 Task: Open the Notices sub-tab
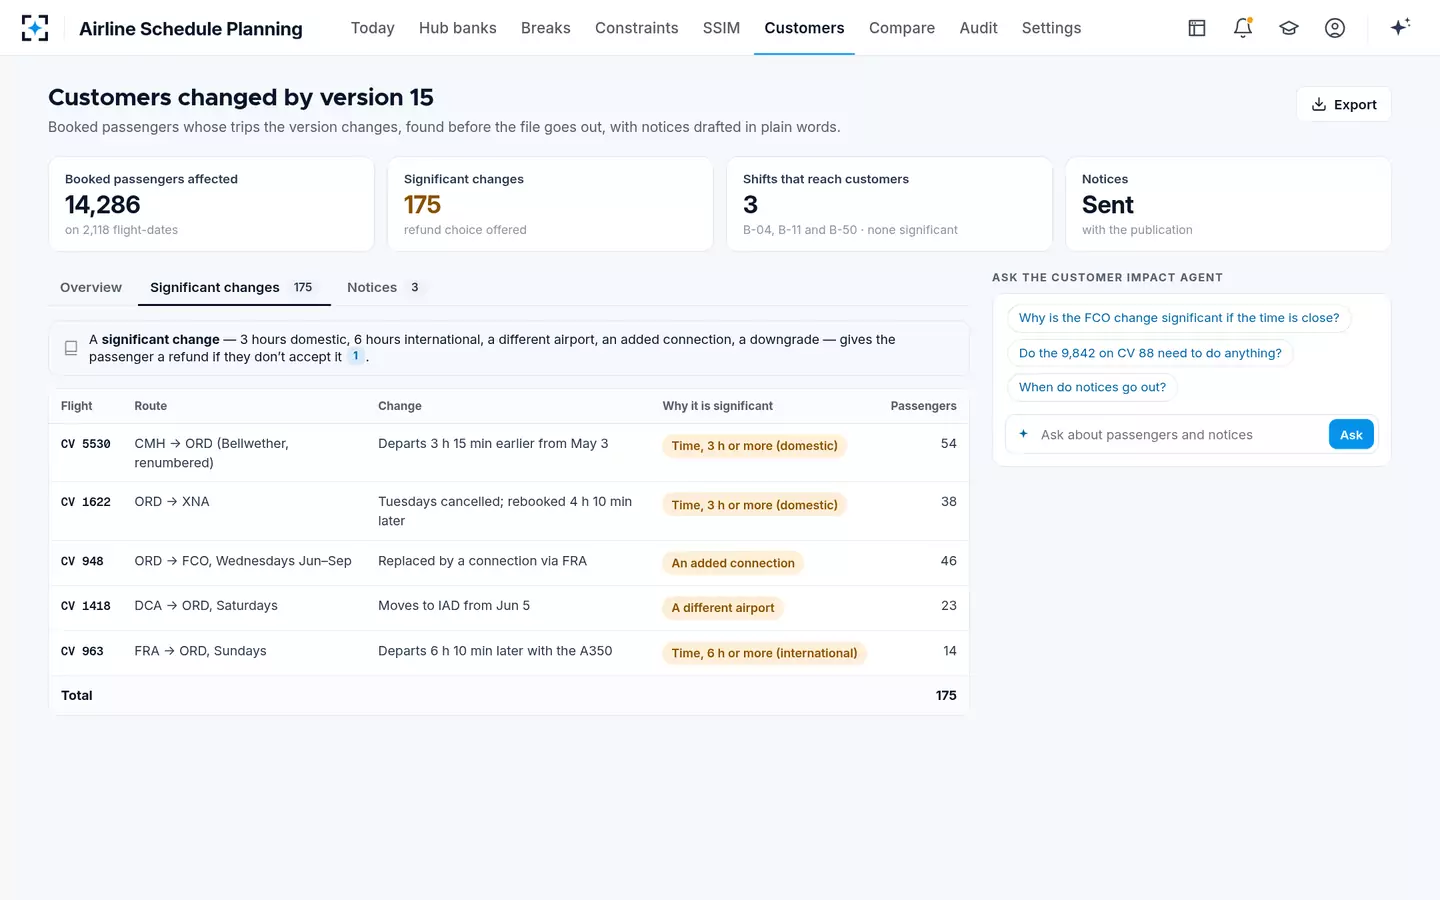tap(385, 287)
